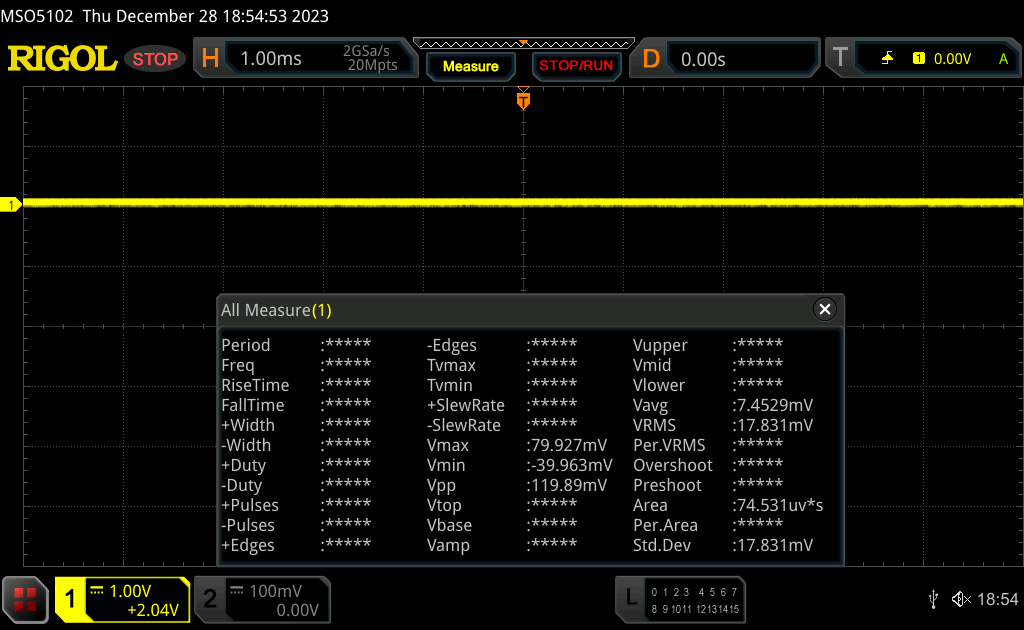Select the Vmax value 79.927mV
The image size is (1024, 630).
pyautogui.click(x=567, y=445)
